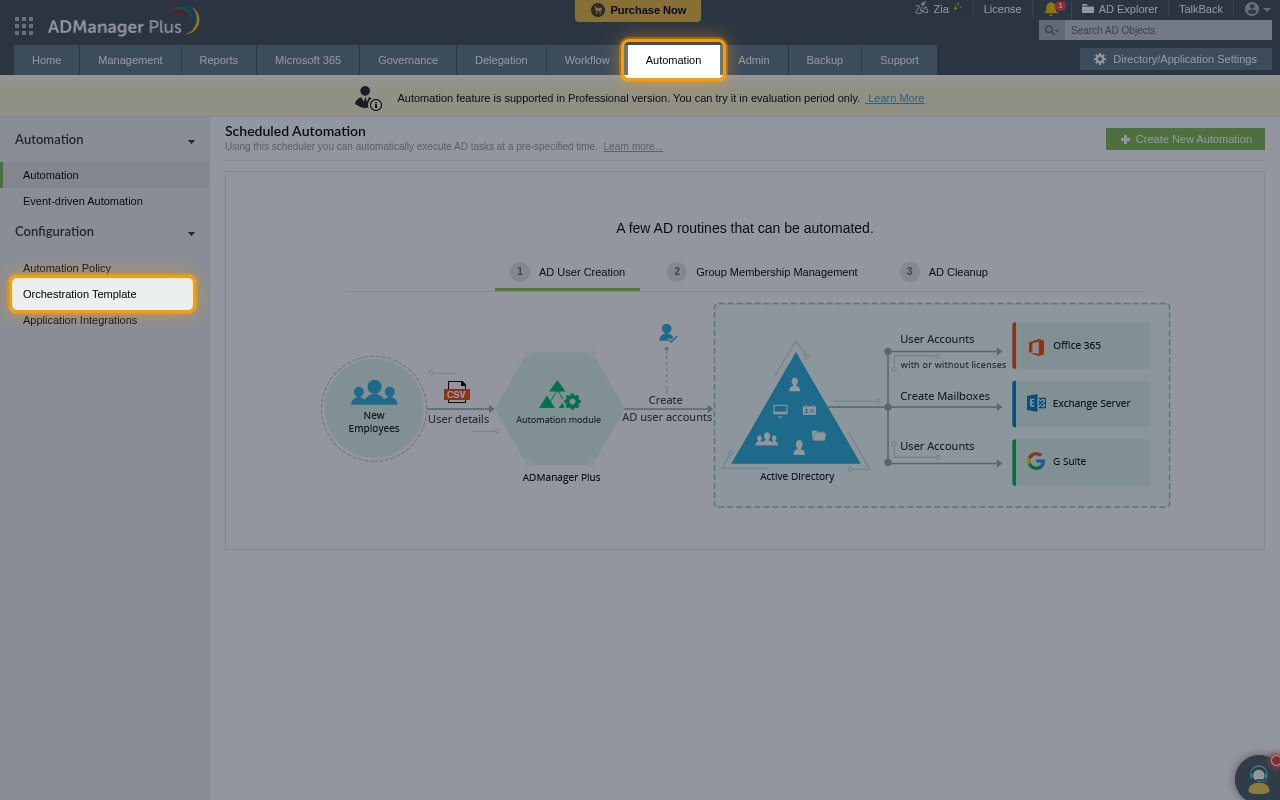Select the Automation tab
This screenshot has width=1280, height=800.
pos(674,60)
